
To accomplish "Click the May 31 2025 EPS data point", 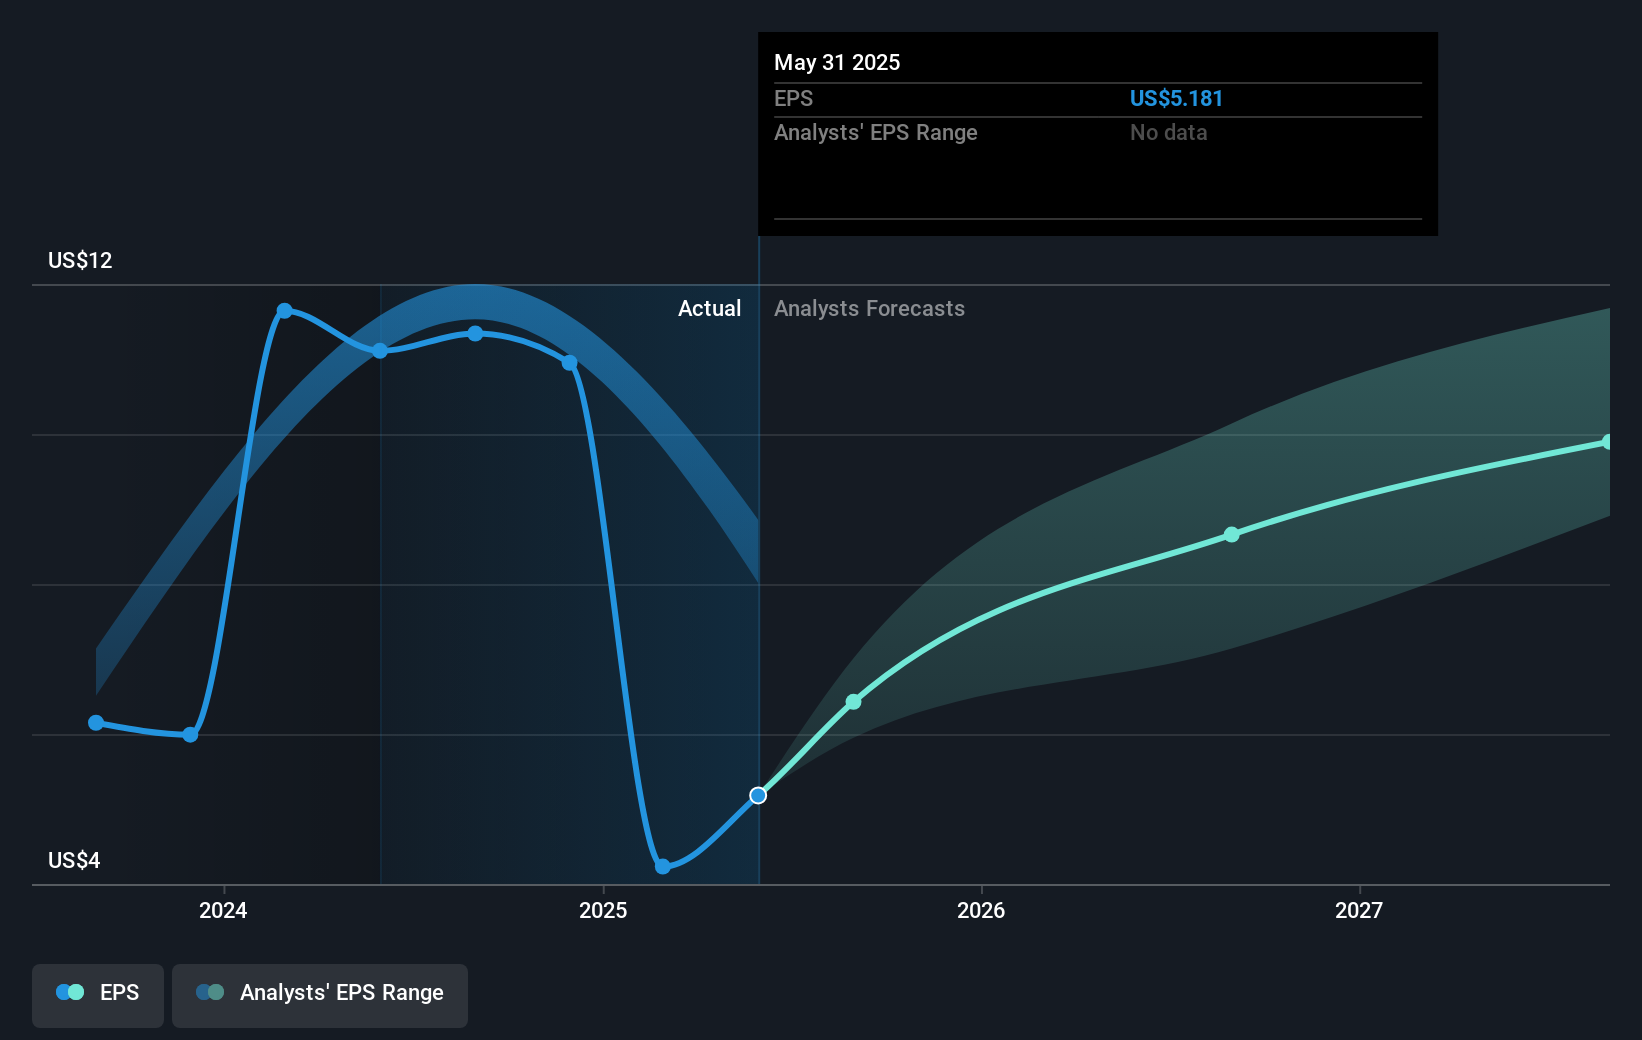I will (x=758, y=795).
